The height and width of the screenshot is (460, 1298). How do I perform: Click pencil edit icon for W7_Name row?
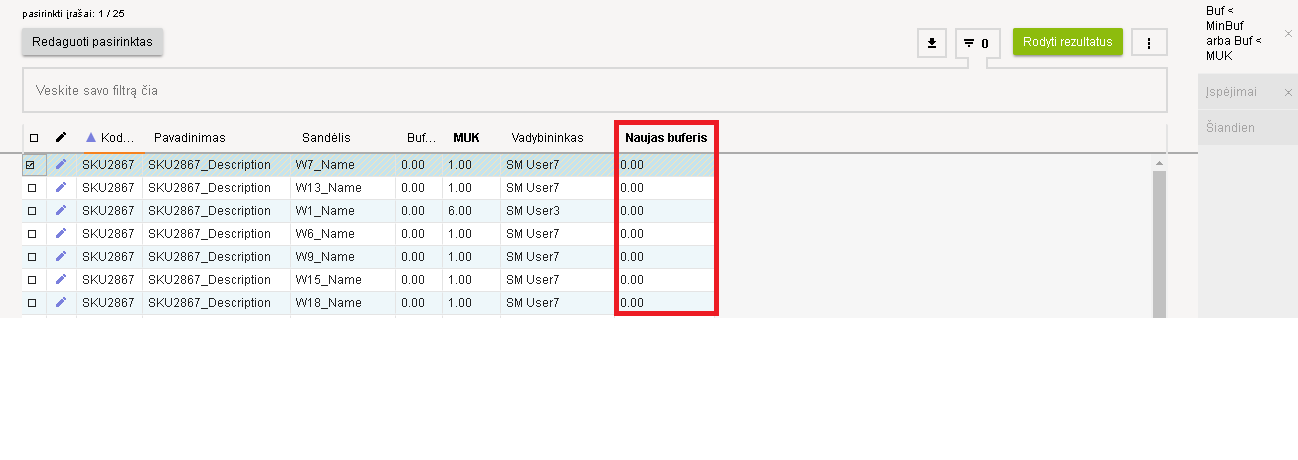60,164
